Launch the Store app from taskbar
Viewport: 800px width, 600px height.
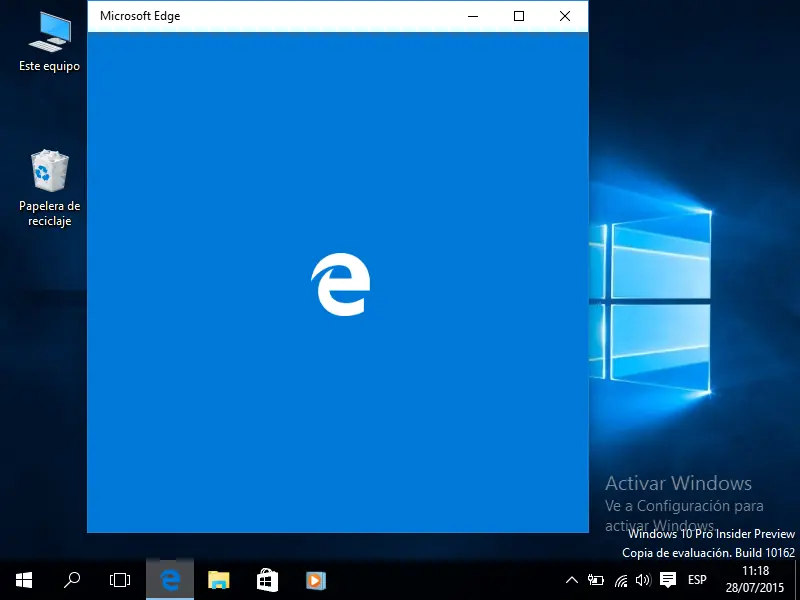(267, 580)
